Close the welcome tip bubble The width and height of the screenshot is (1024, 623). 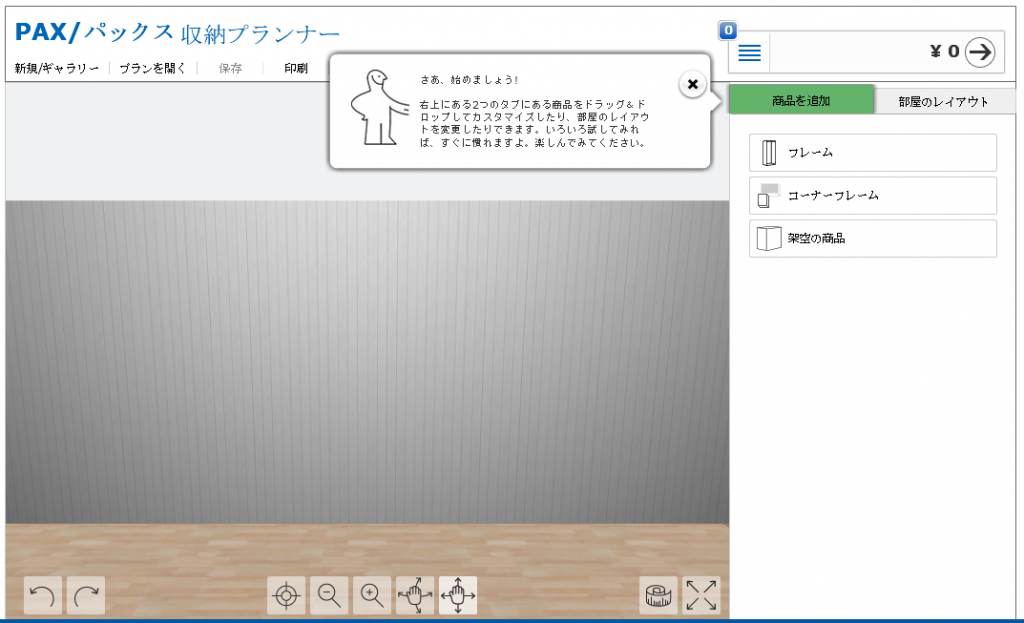click(692, 84)
